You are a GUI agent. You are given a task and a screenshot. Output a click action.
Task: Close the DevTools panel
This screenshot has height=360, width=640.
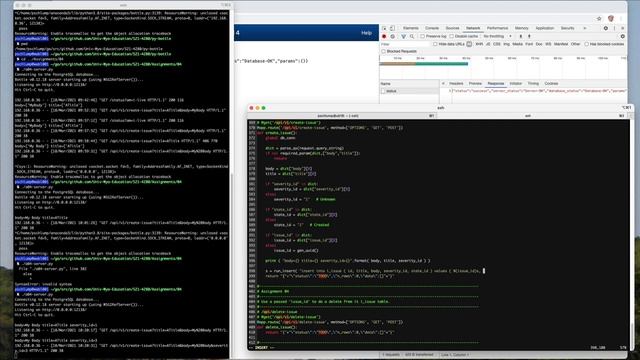click(622, 28)
